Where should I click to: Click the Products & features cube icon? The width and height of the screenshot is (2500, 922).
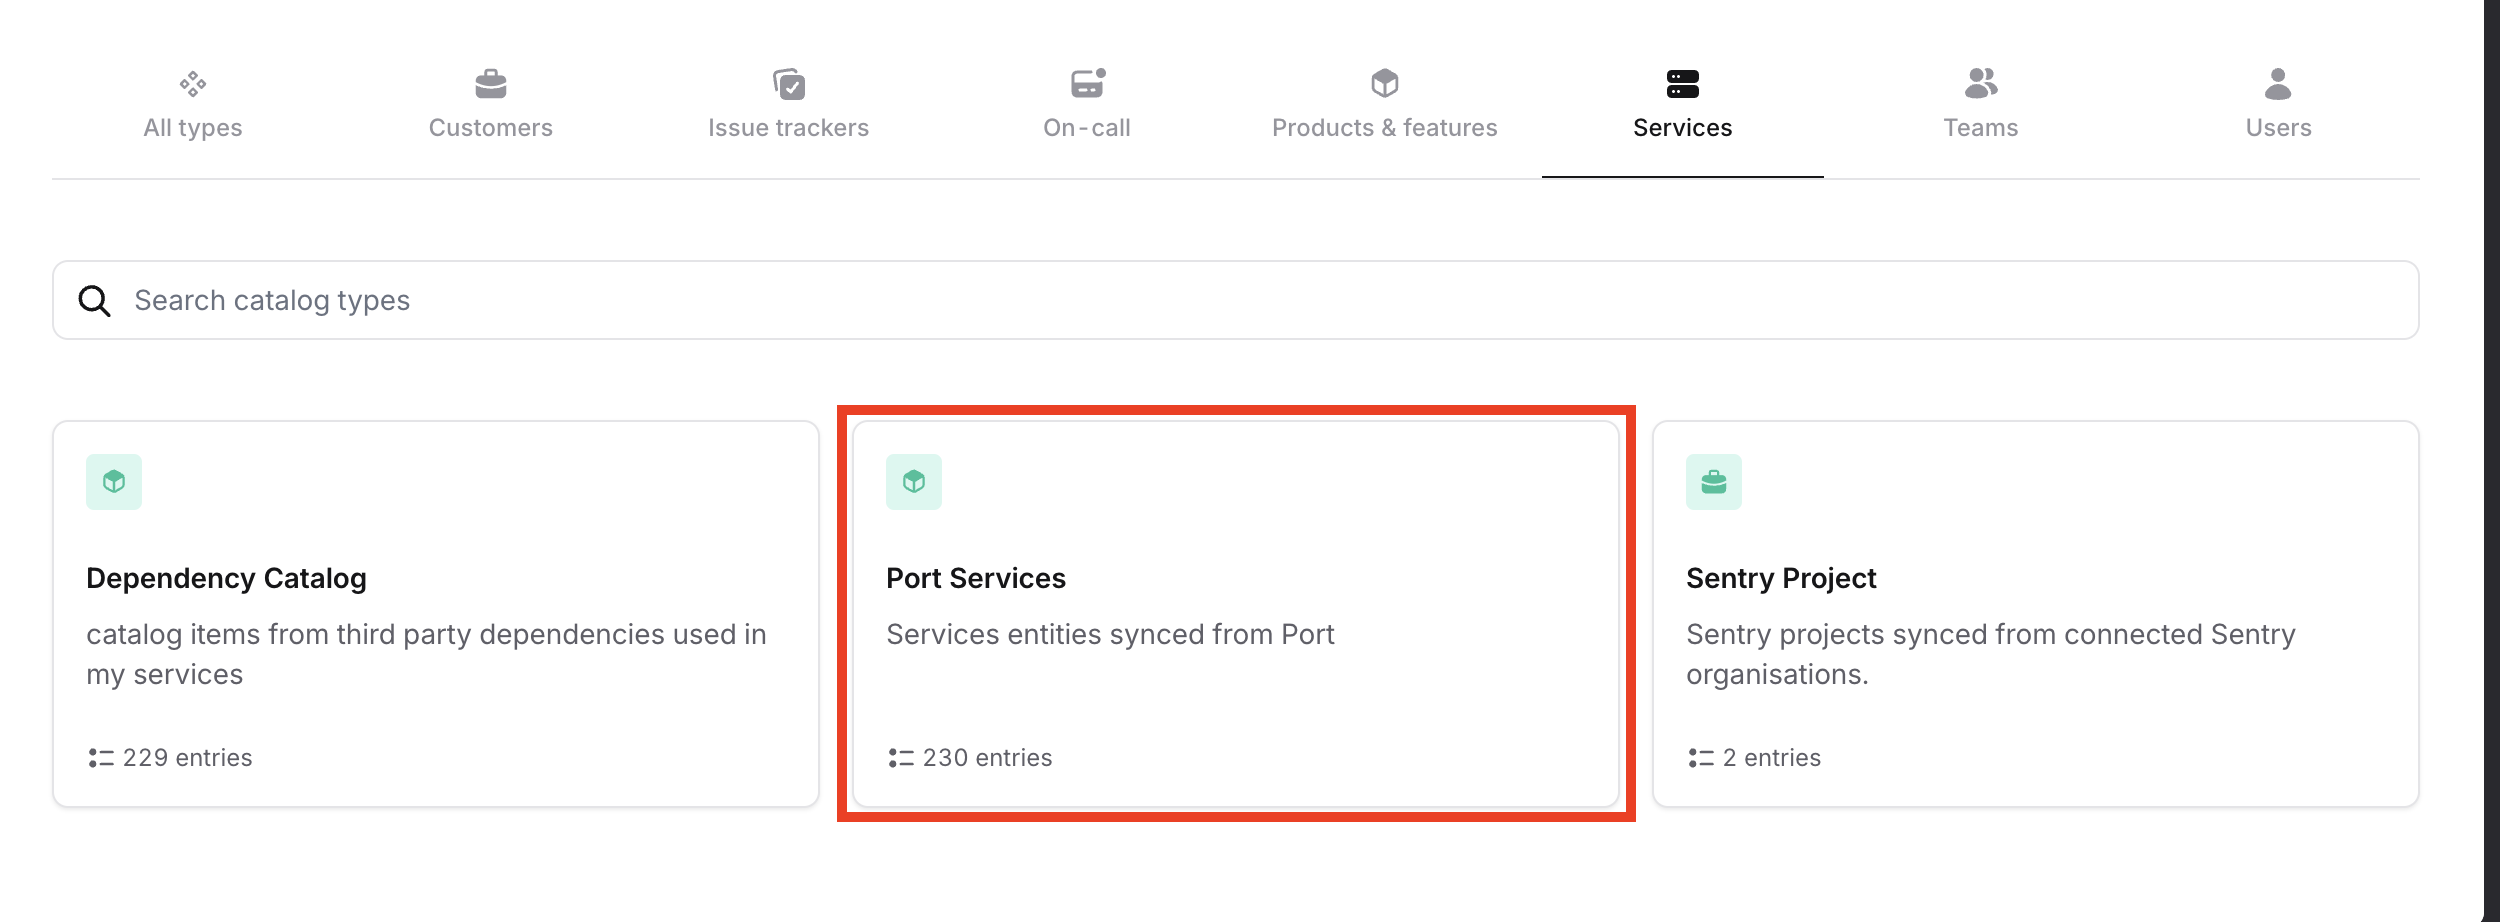point(1384,84)
